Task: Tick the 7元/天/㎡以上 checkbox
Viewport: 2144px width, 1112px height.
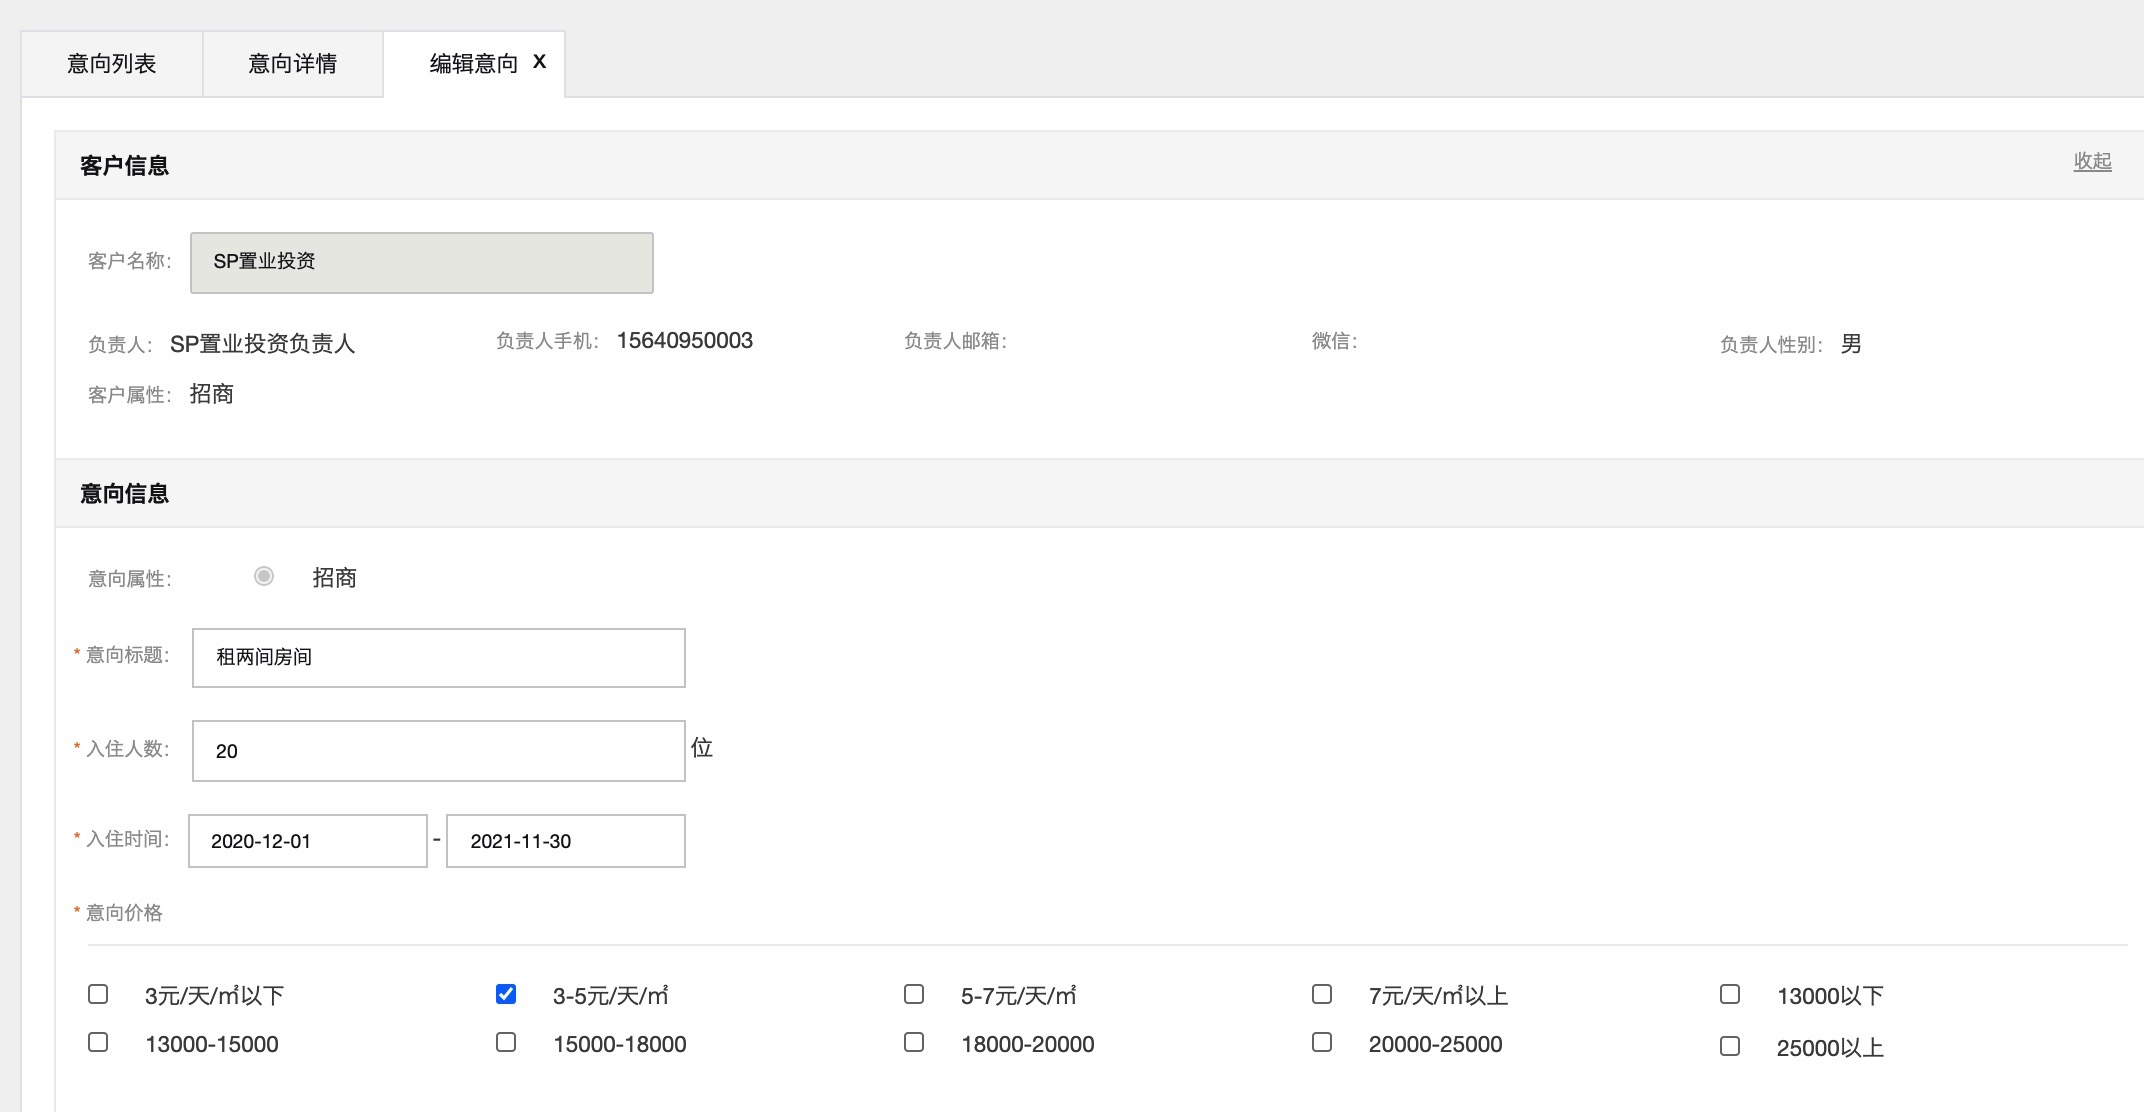Action: point(1322,994)
